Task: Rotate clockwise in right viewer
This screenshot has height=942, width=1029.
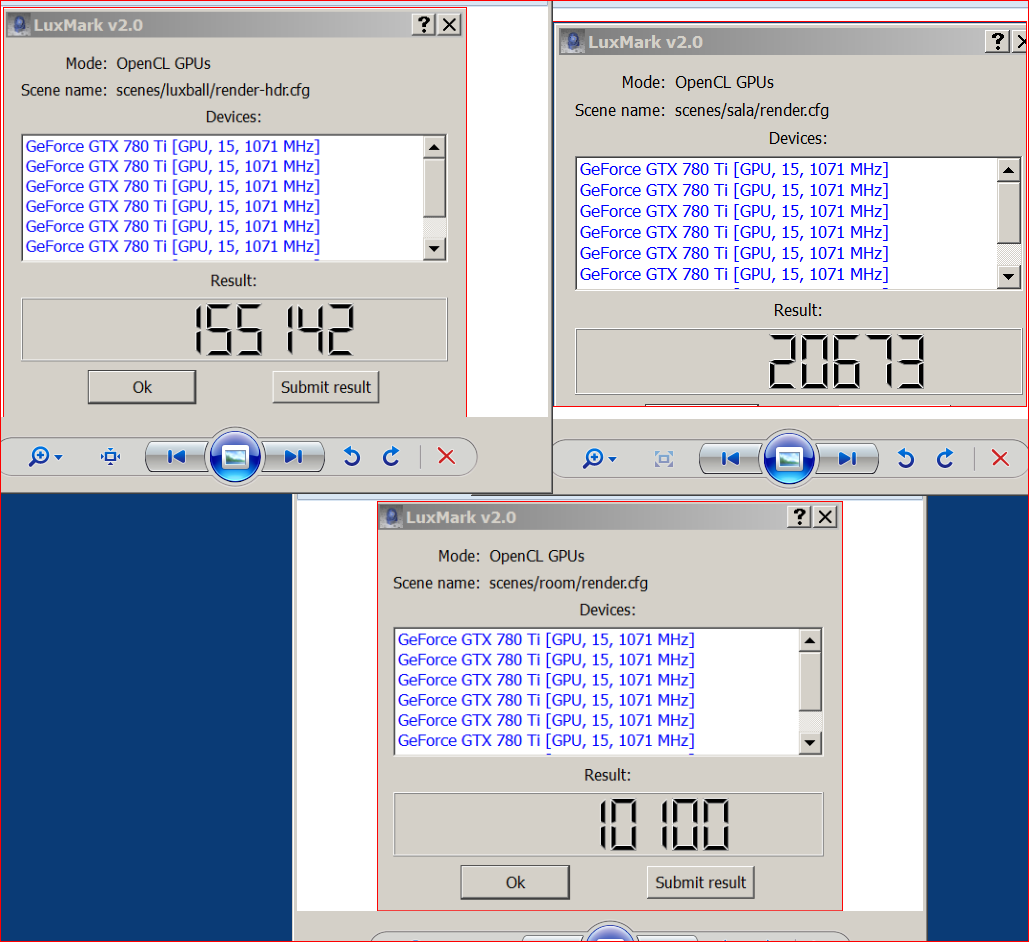Action: [946, 458]
